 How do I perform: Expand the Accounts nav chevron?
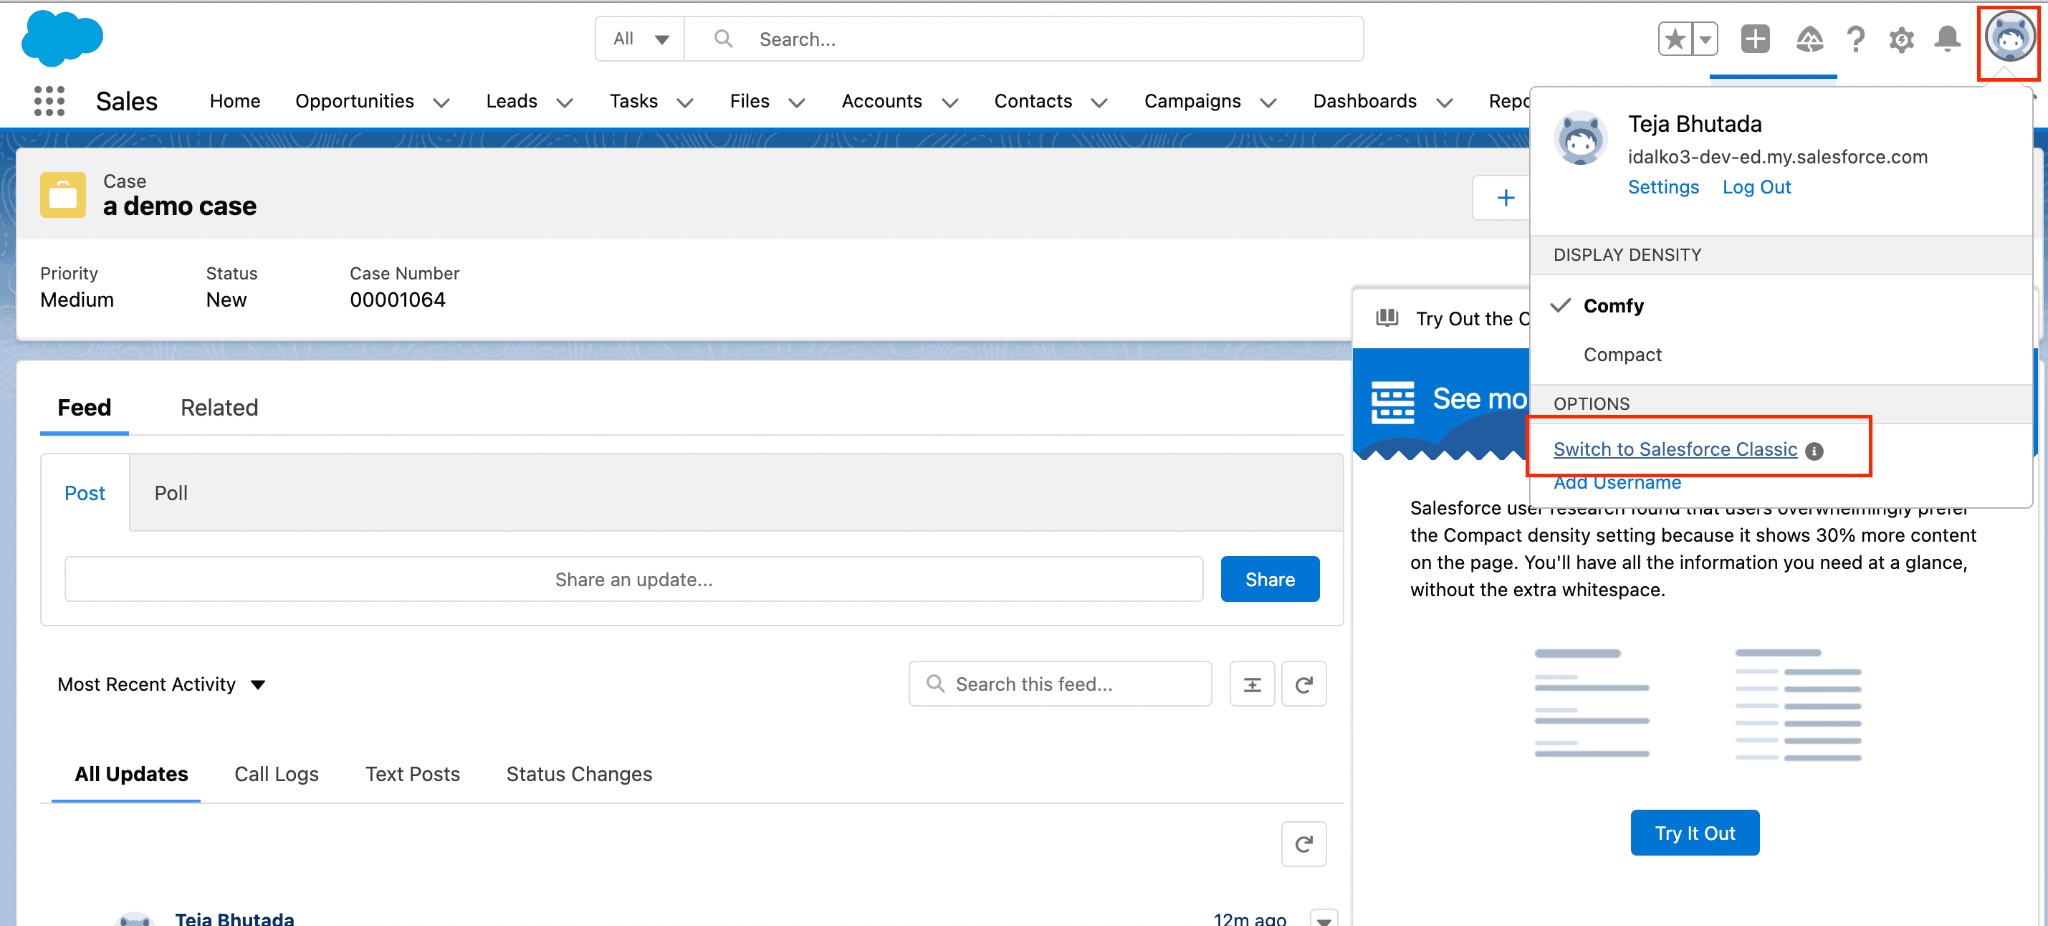950,102
